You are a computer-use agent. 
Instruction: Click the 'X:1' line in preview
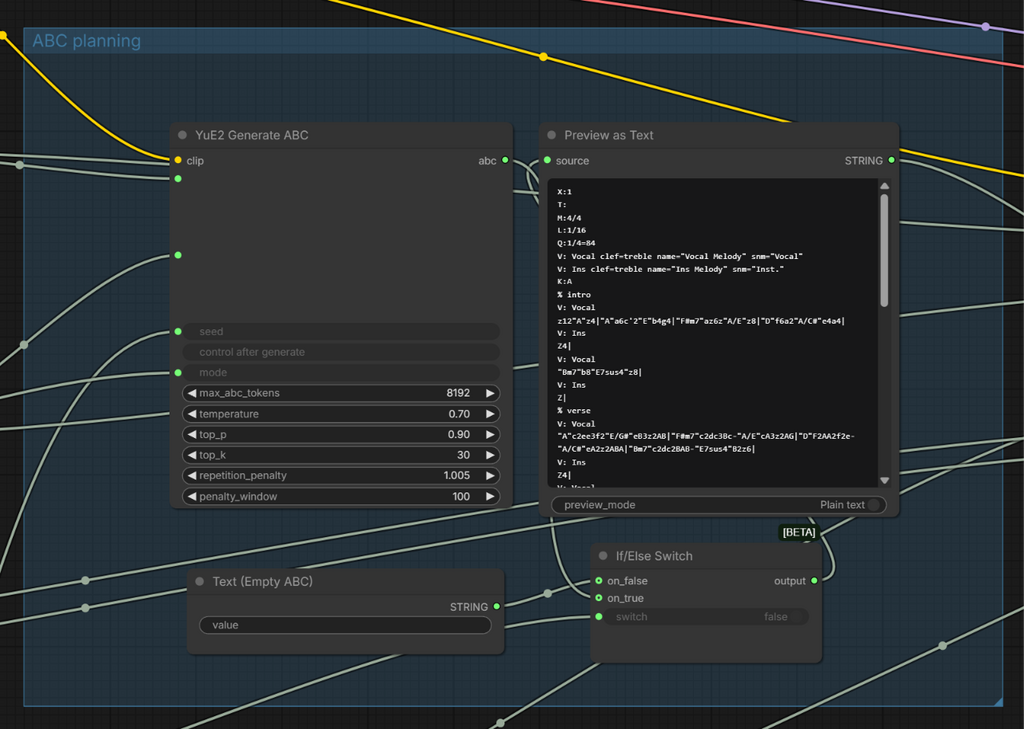click(564, 191)
